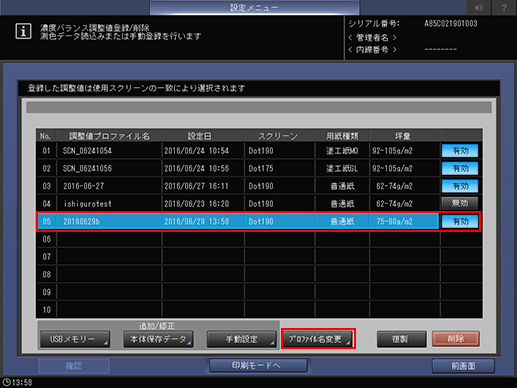Select the 設定メニュー header tab
The image size is (517, 388).
coord(255,8)
